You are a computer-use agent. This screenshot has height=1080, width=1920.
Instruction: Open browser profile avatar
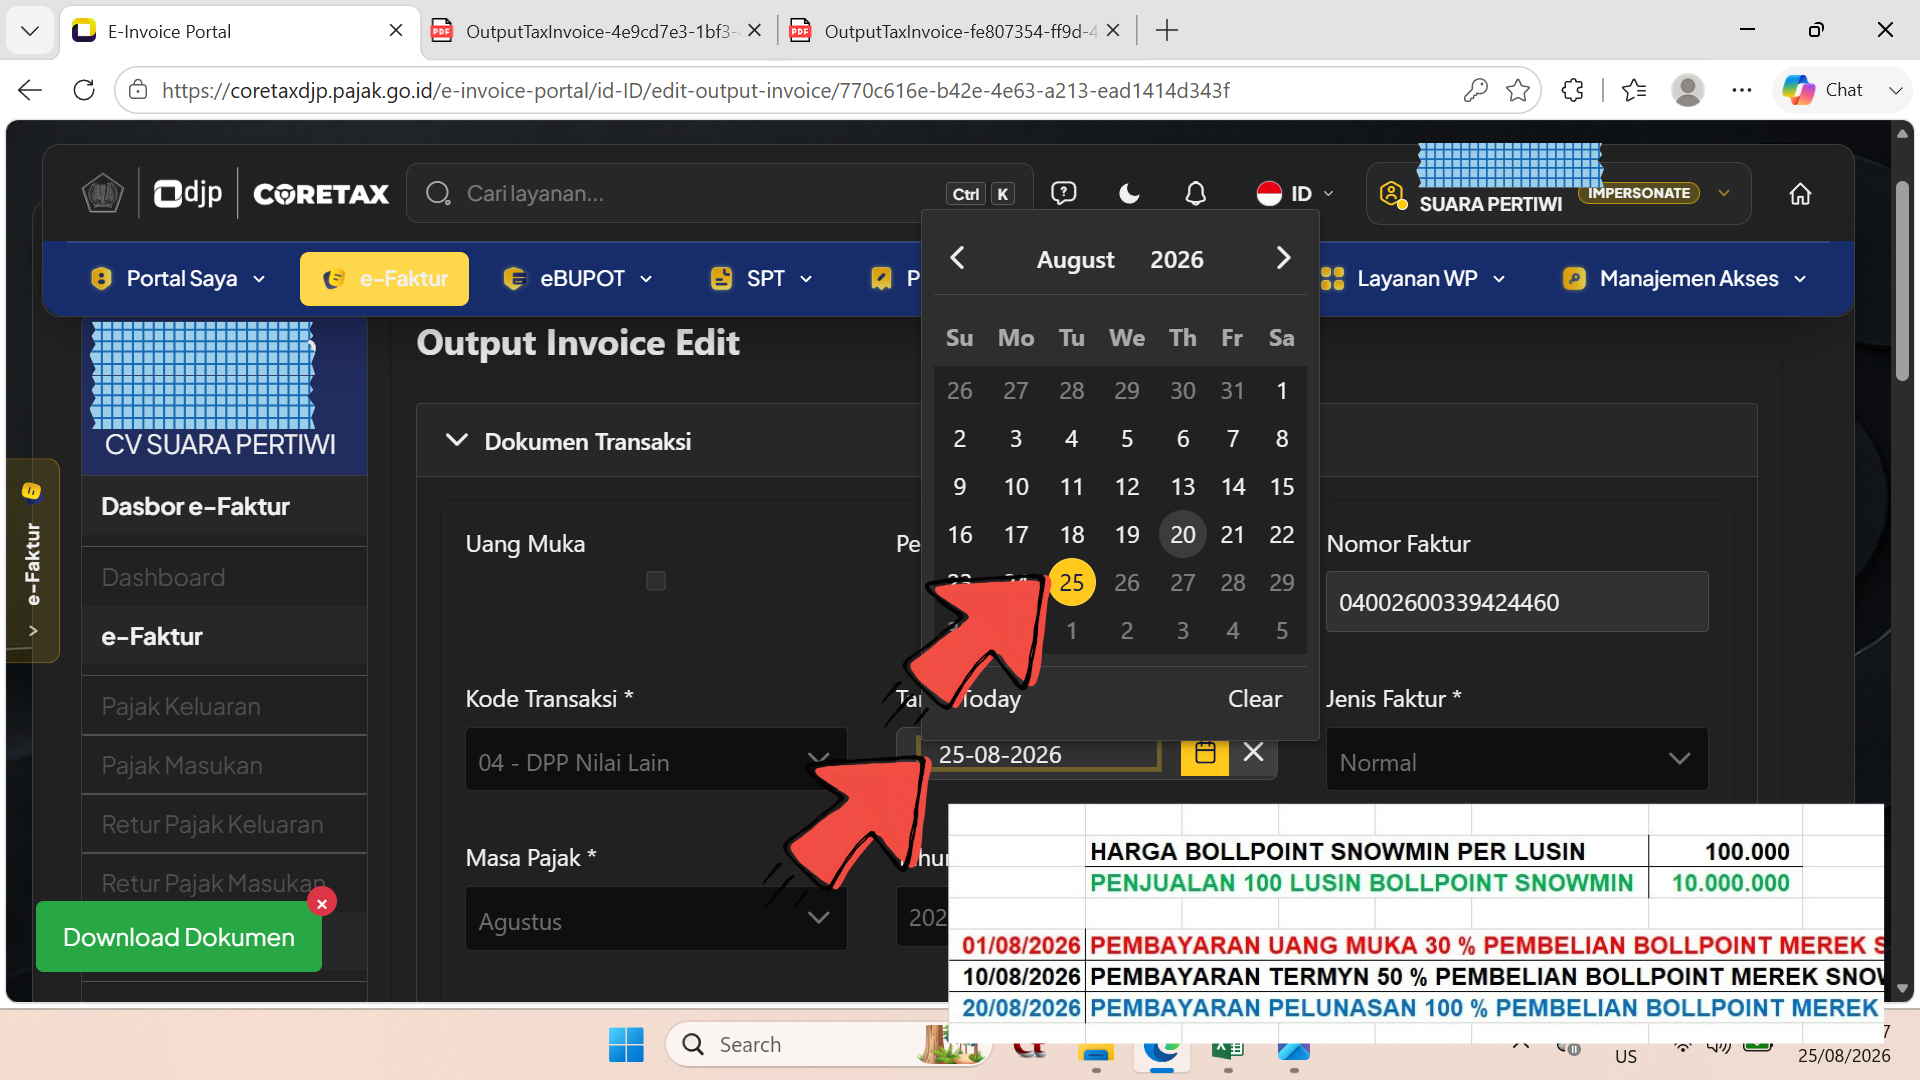pyautogui.click(x=1688, y=90)
